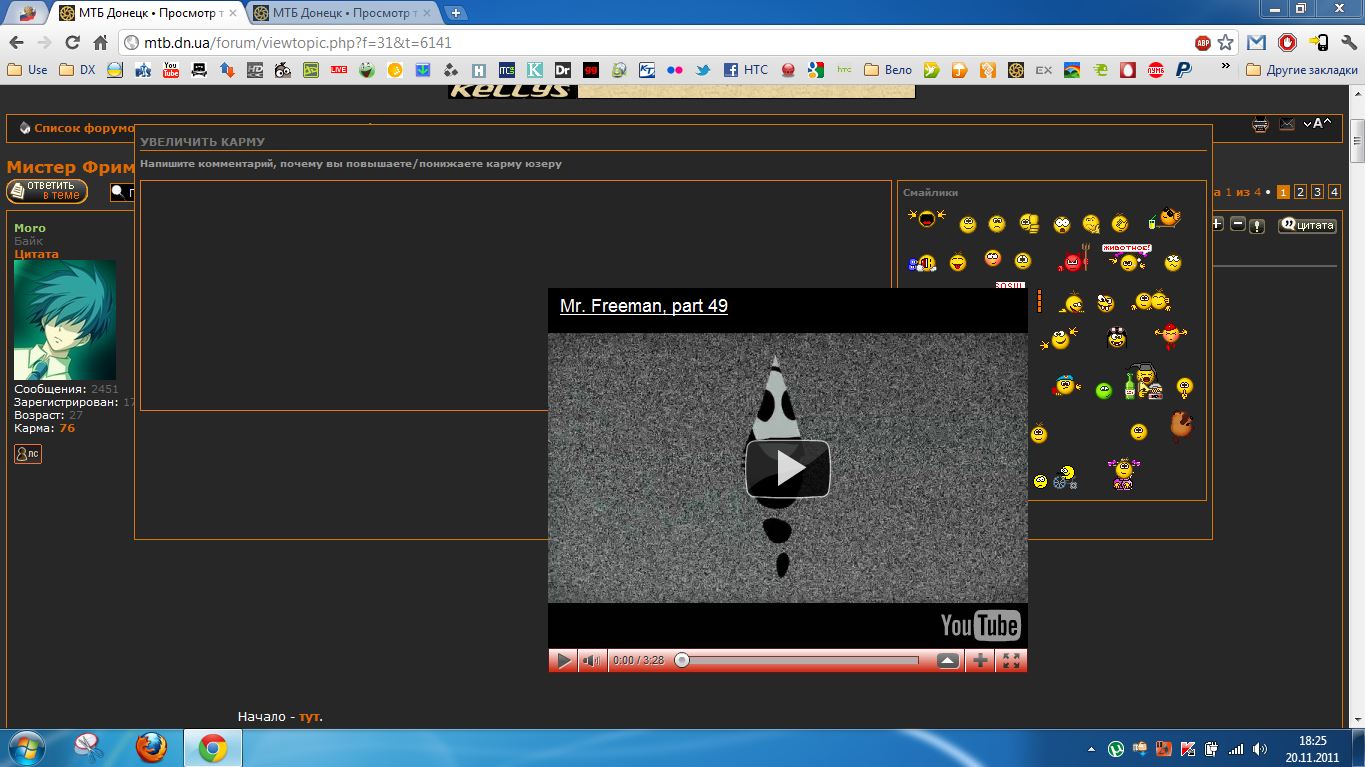Toggle fullscreen in the YouTube player
Viewport: 1365px width, 767px height.
[1011, 660]
